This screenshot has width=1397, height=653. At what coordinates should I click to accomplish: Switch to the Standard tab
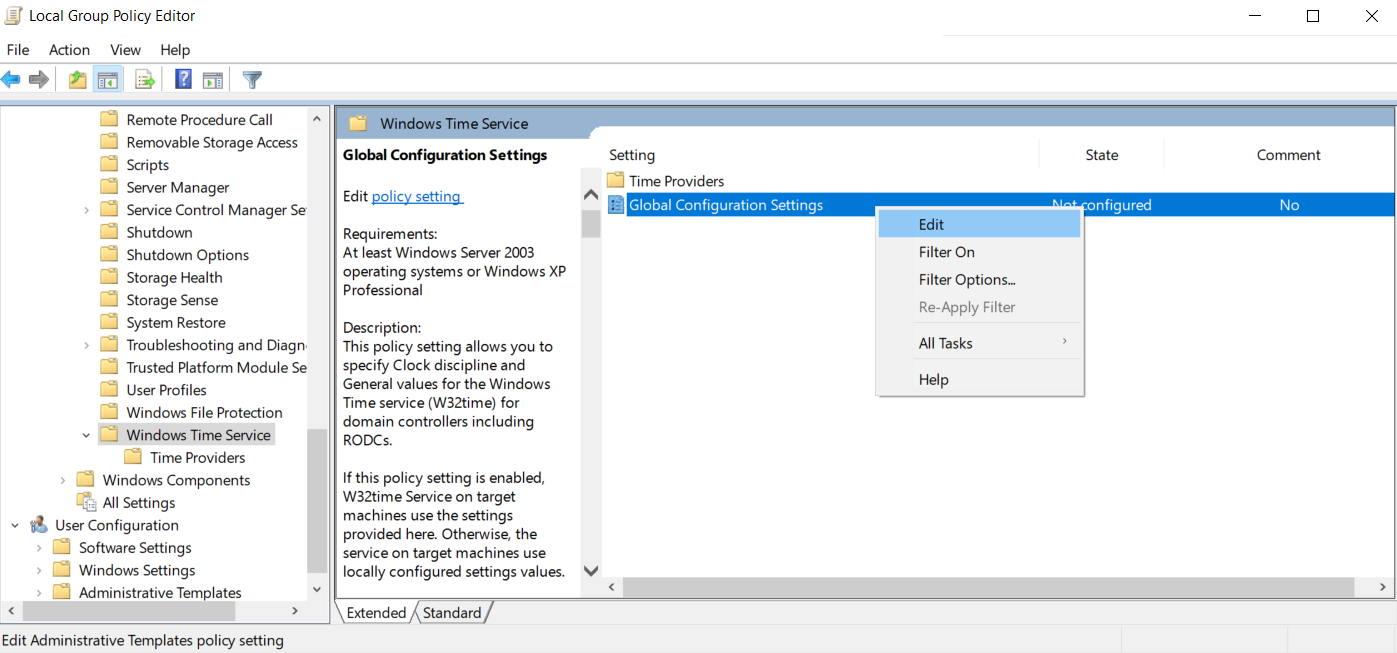coord(452,613)
